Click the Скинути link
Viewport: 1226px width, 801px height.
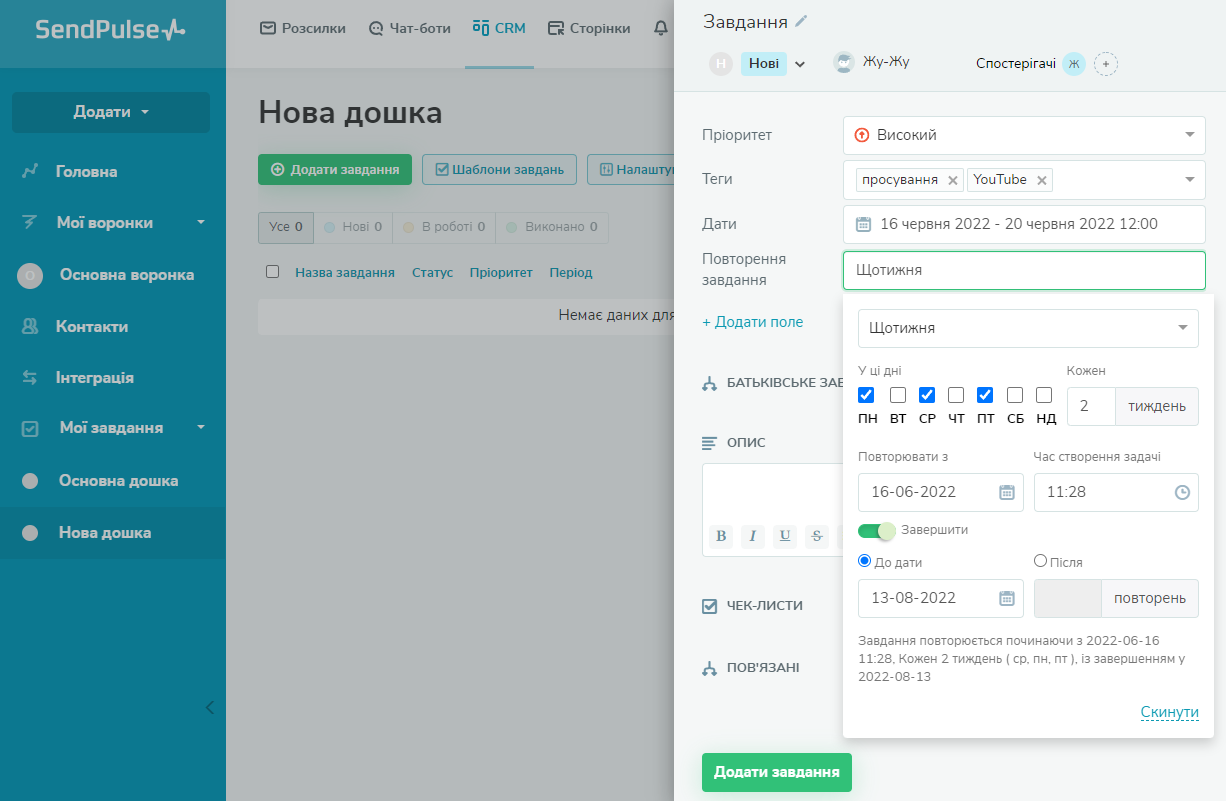1169,713
